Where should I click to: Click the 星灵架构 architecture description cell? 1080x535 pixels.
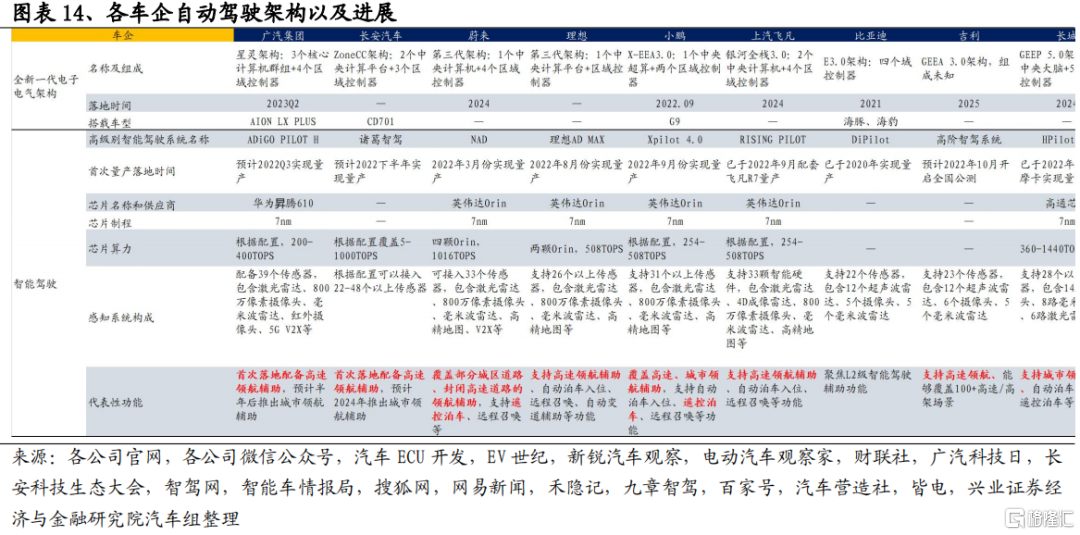(282, 68)
